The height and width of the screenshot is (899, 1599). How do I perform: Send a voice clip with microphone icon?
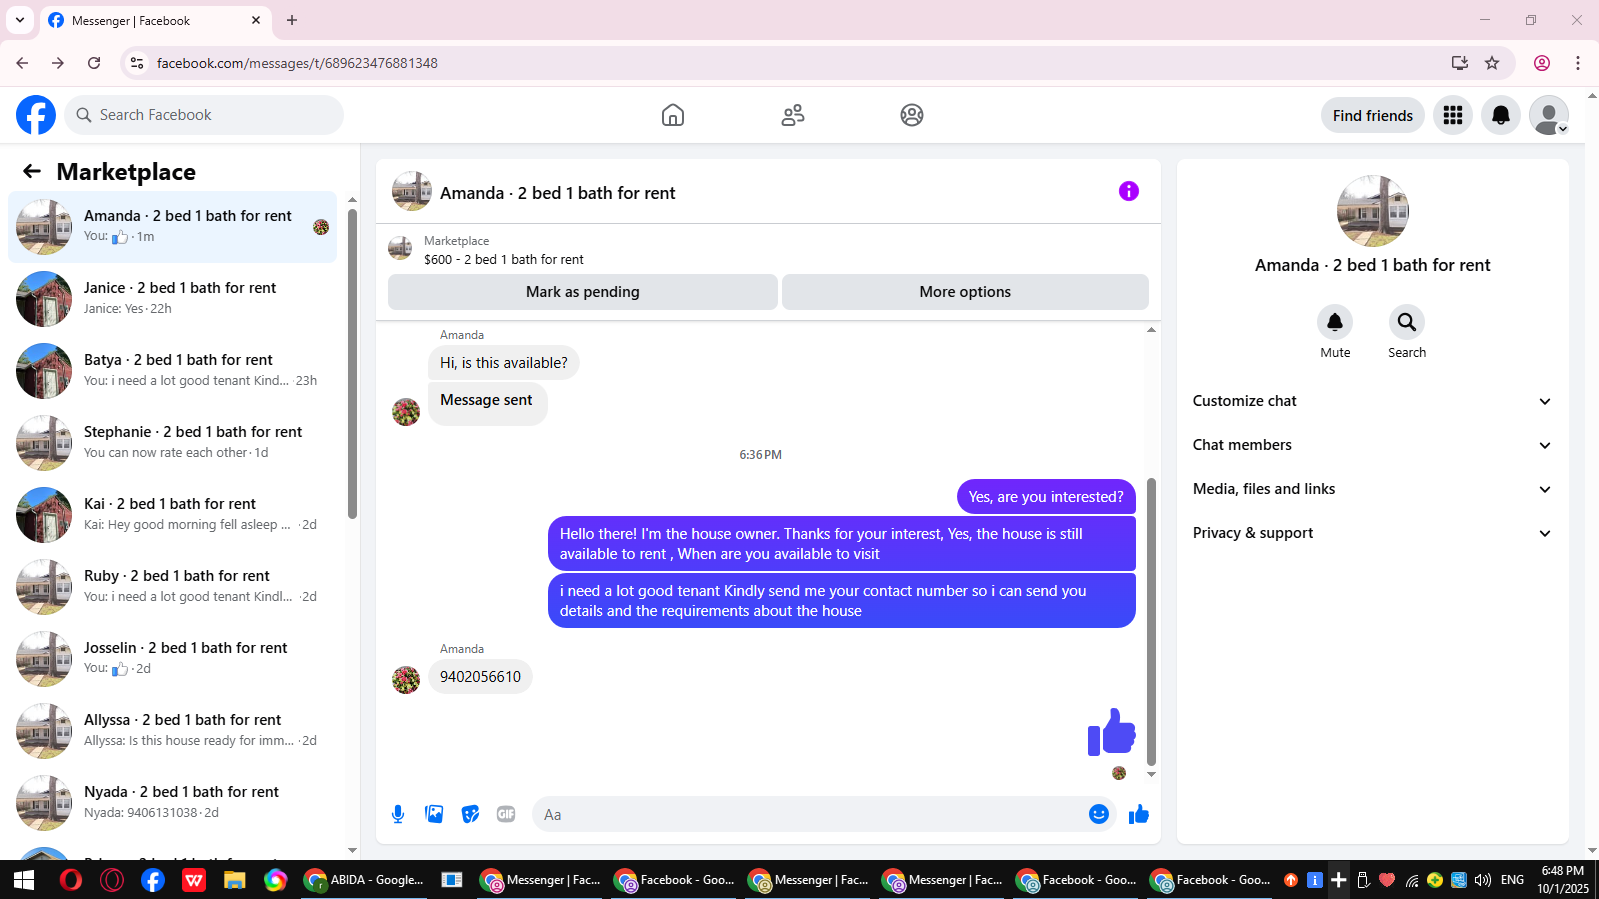[398, 814]
